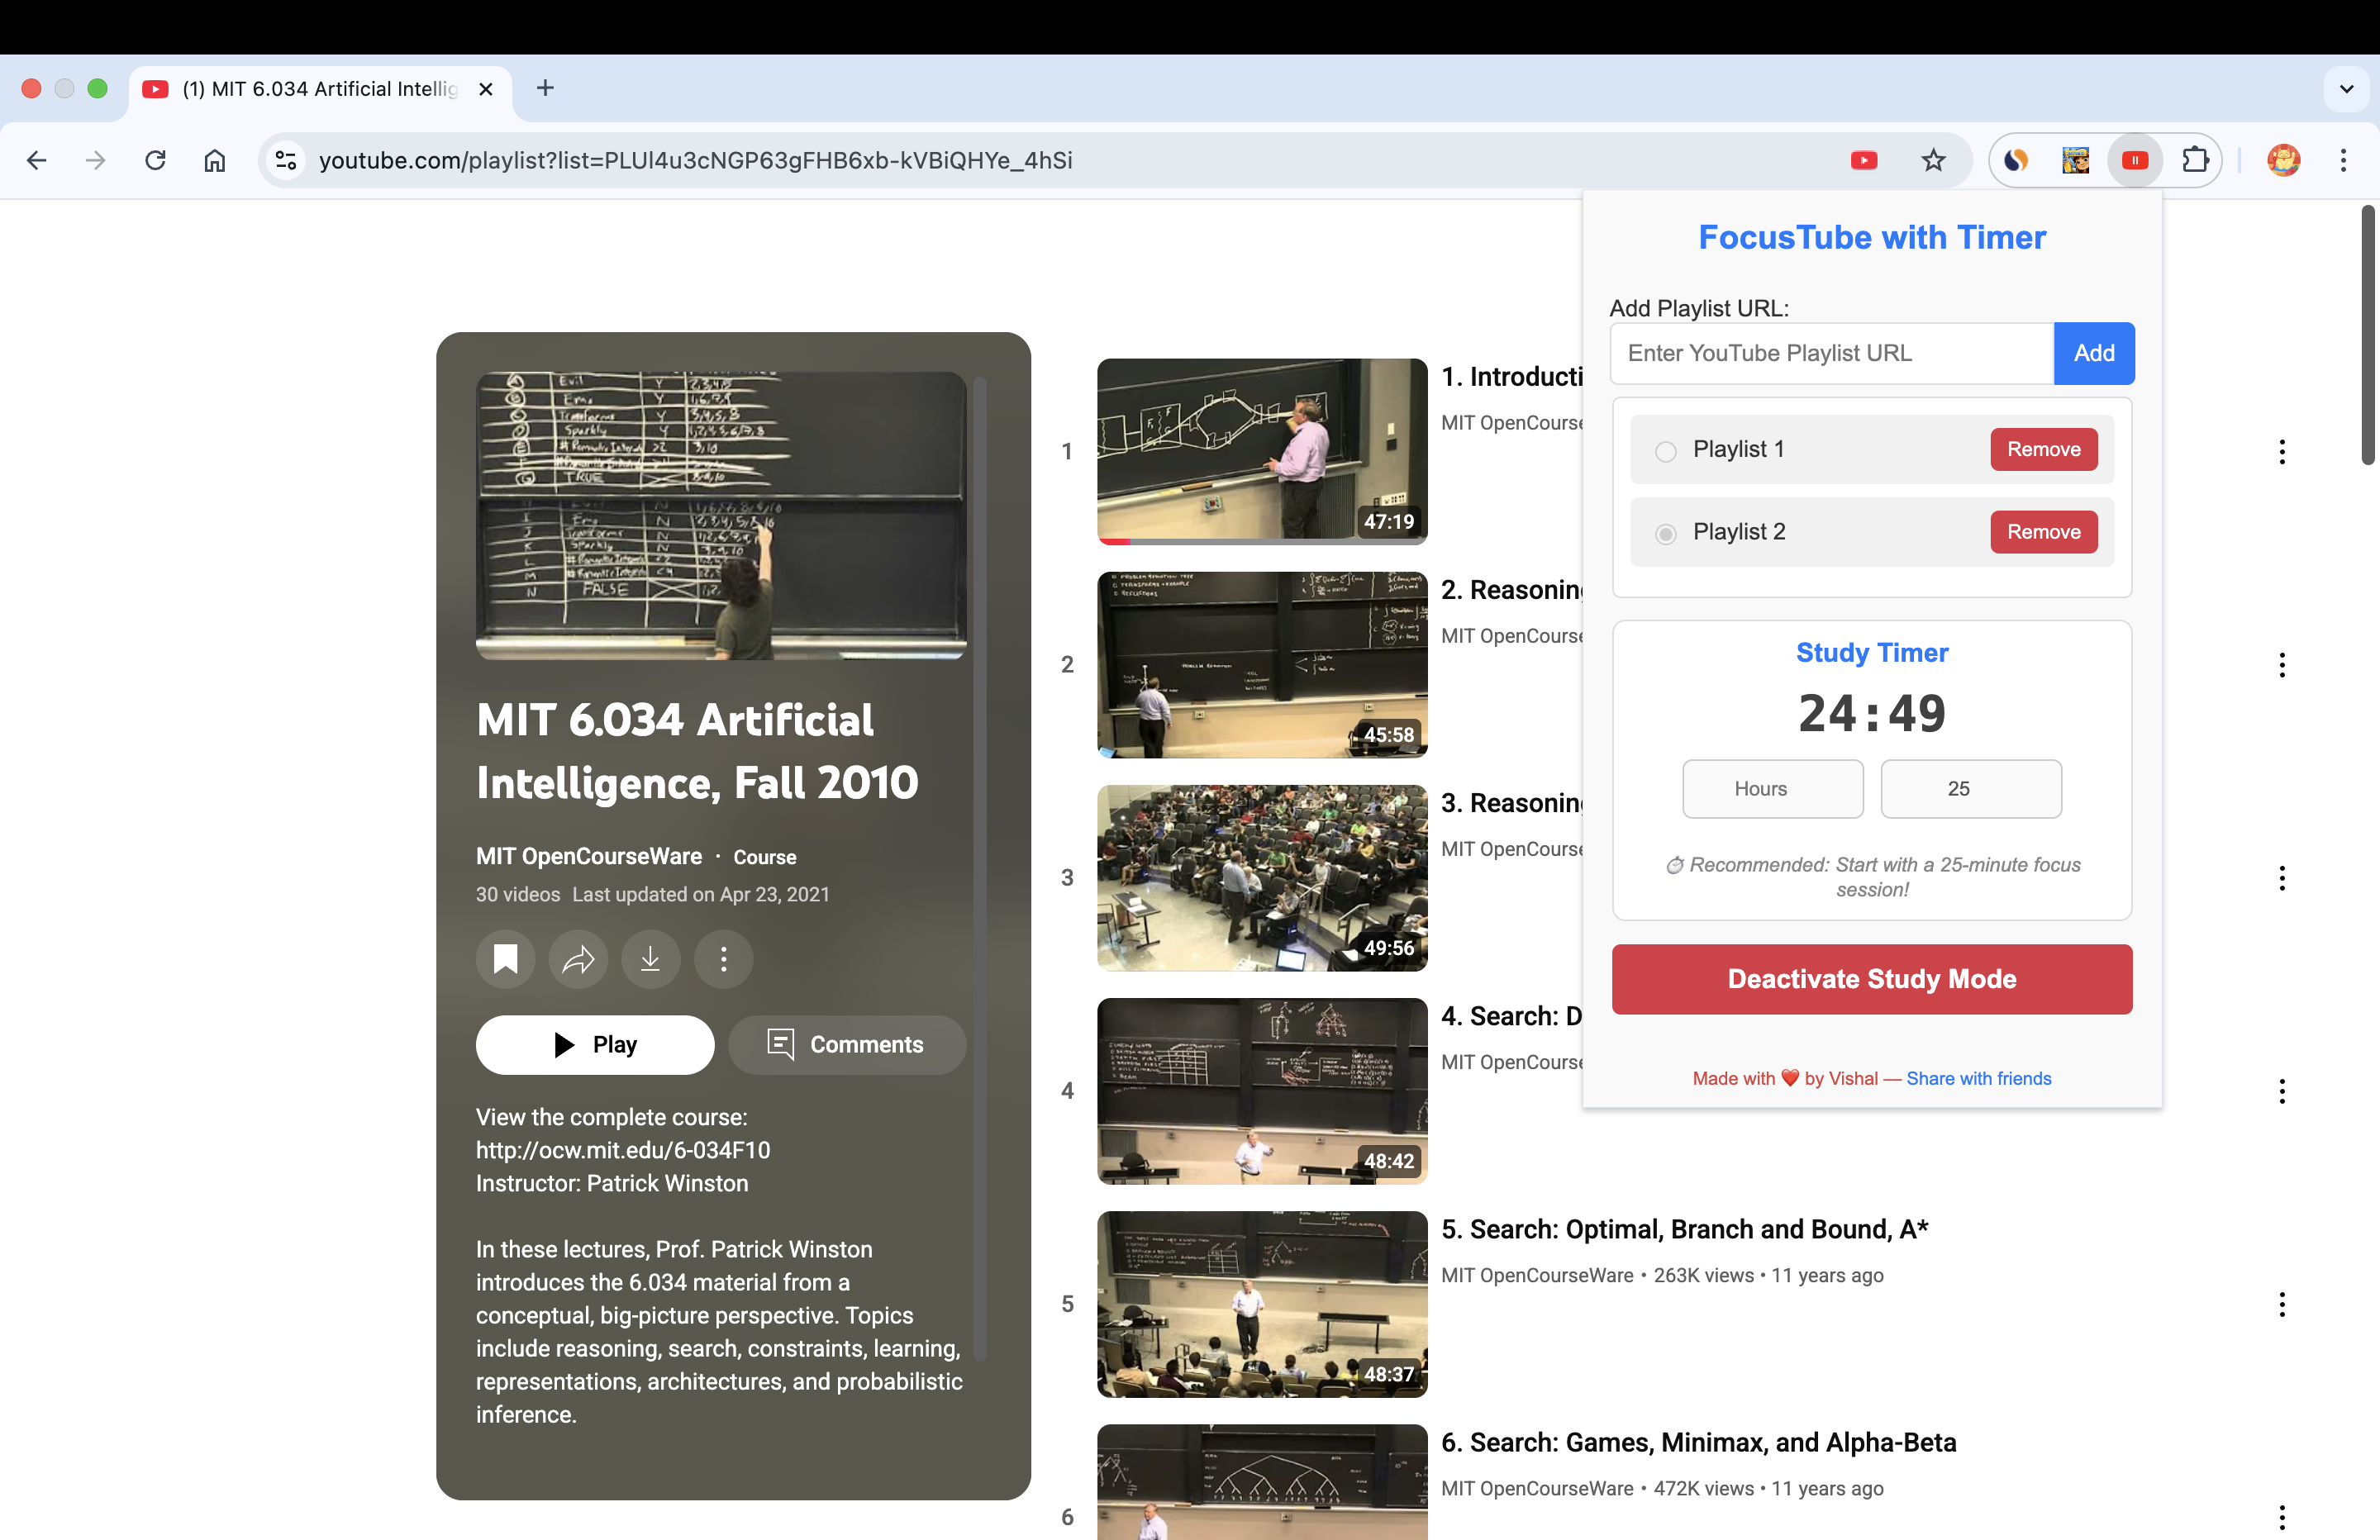Open Chrome's three-dot menu
Image resolution: width=2380 pixels, height=1540 pixels.
pyautogui.click(x=2343, y=160)
